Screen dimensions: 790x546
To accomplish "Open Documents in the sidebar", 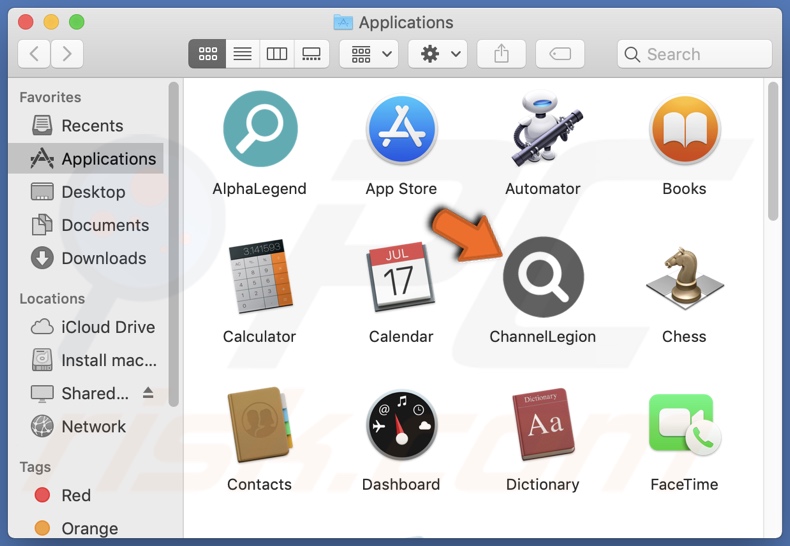I will point(86,225).
